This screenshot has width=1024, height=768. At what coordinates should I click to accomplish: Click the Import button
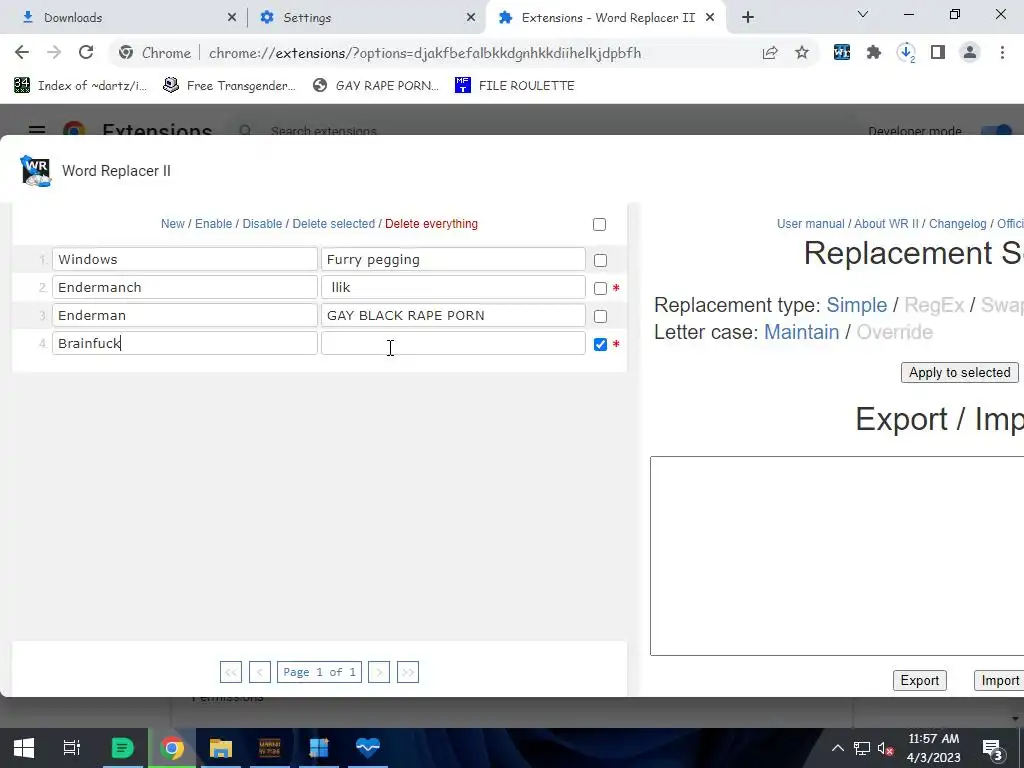click(x=999, y=680)
